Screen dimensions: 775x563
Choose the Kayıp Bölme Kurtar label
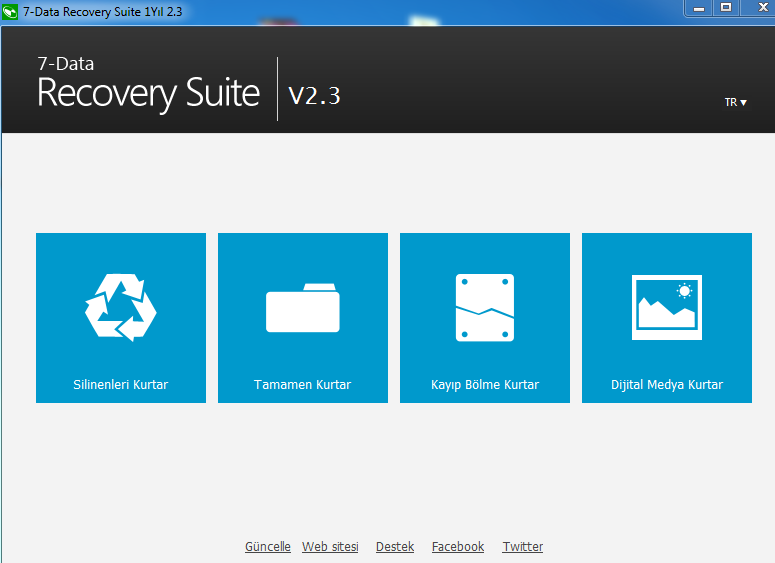[x=485, y=385]
